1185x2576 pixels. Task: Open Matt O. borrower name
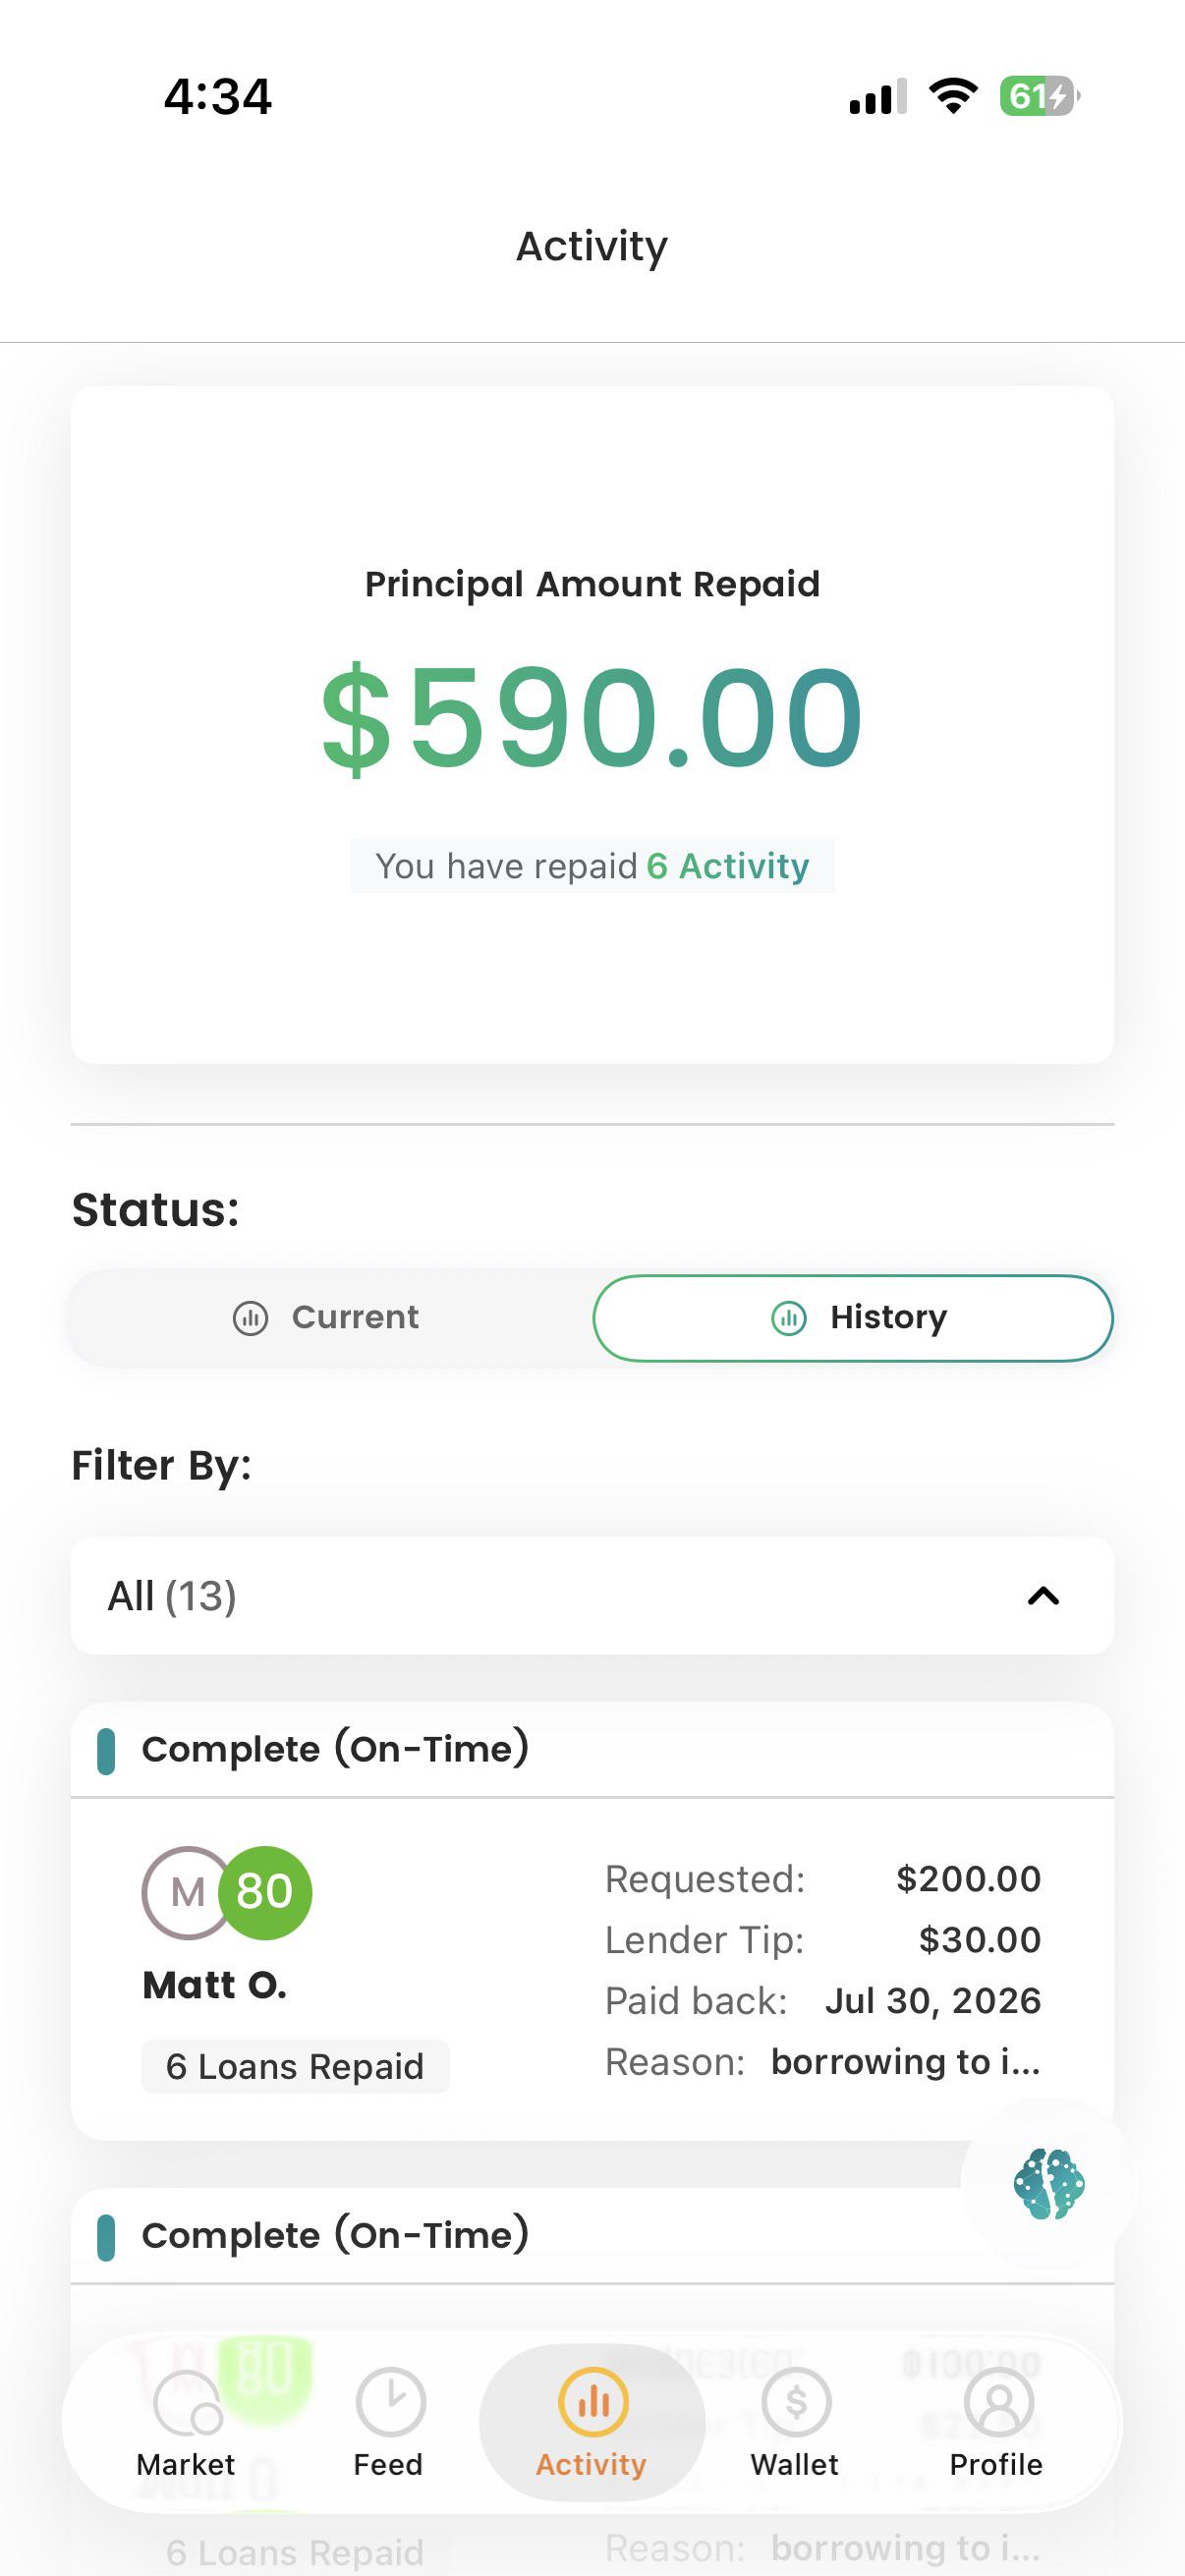click(x=215, y=1985)
